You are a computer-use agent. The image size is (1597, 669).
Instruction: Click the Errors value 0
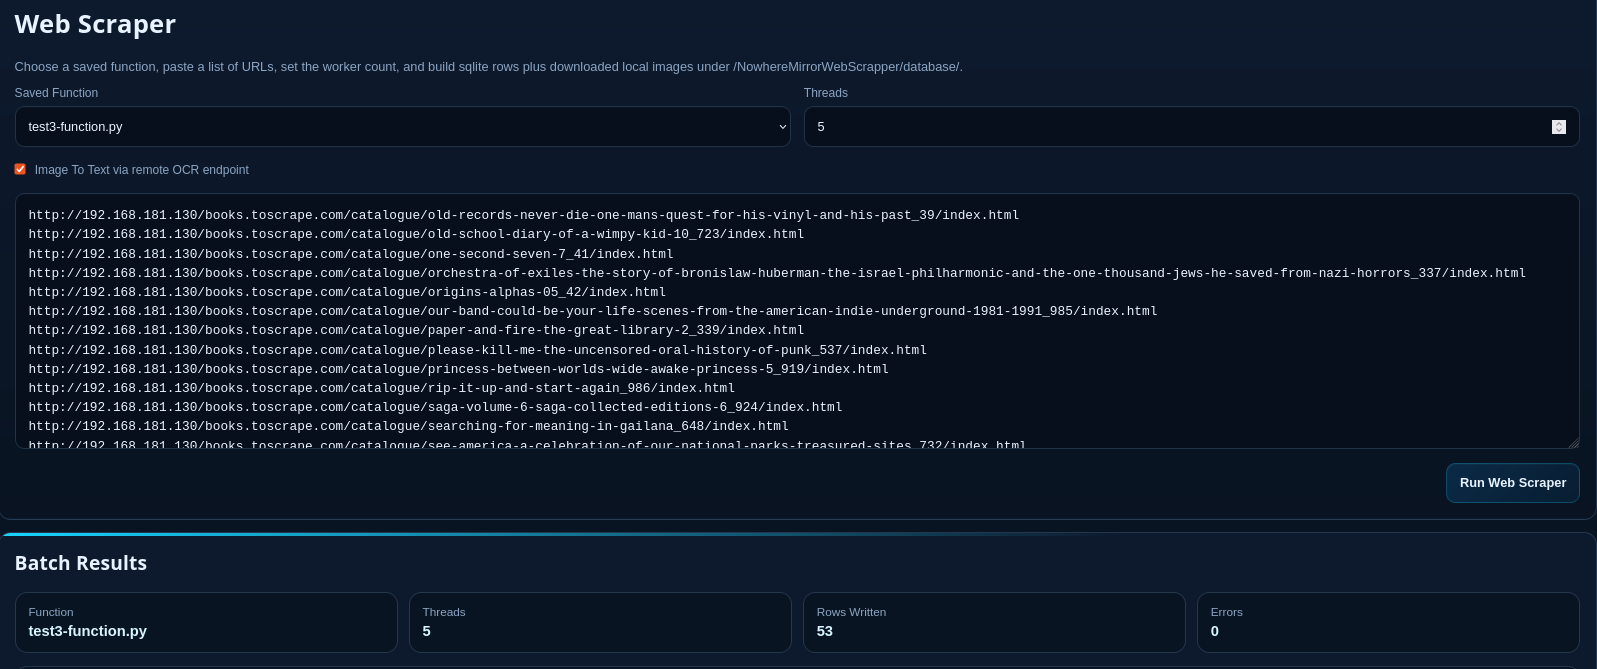pyautogui.click(x=1215, y=631)
